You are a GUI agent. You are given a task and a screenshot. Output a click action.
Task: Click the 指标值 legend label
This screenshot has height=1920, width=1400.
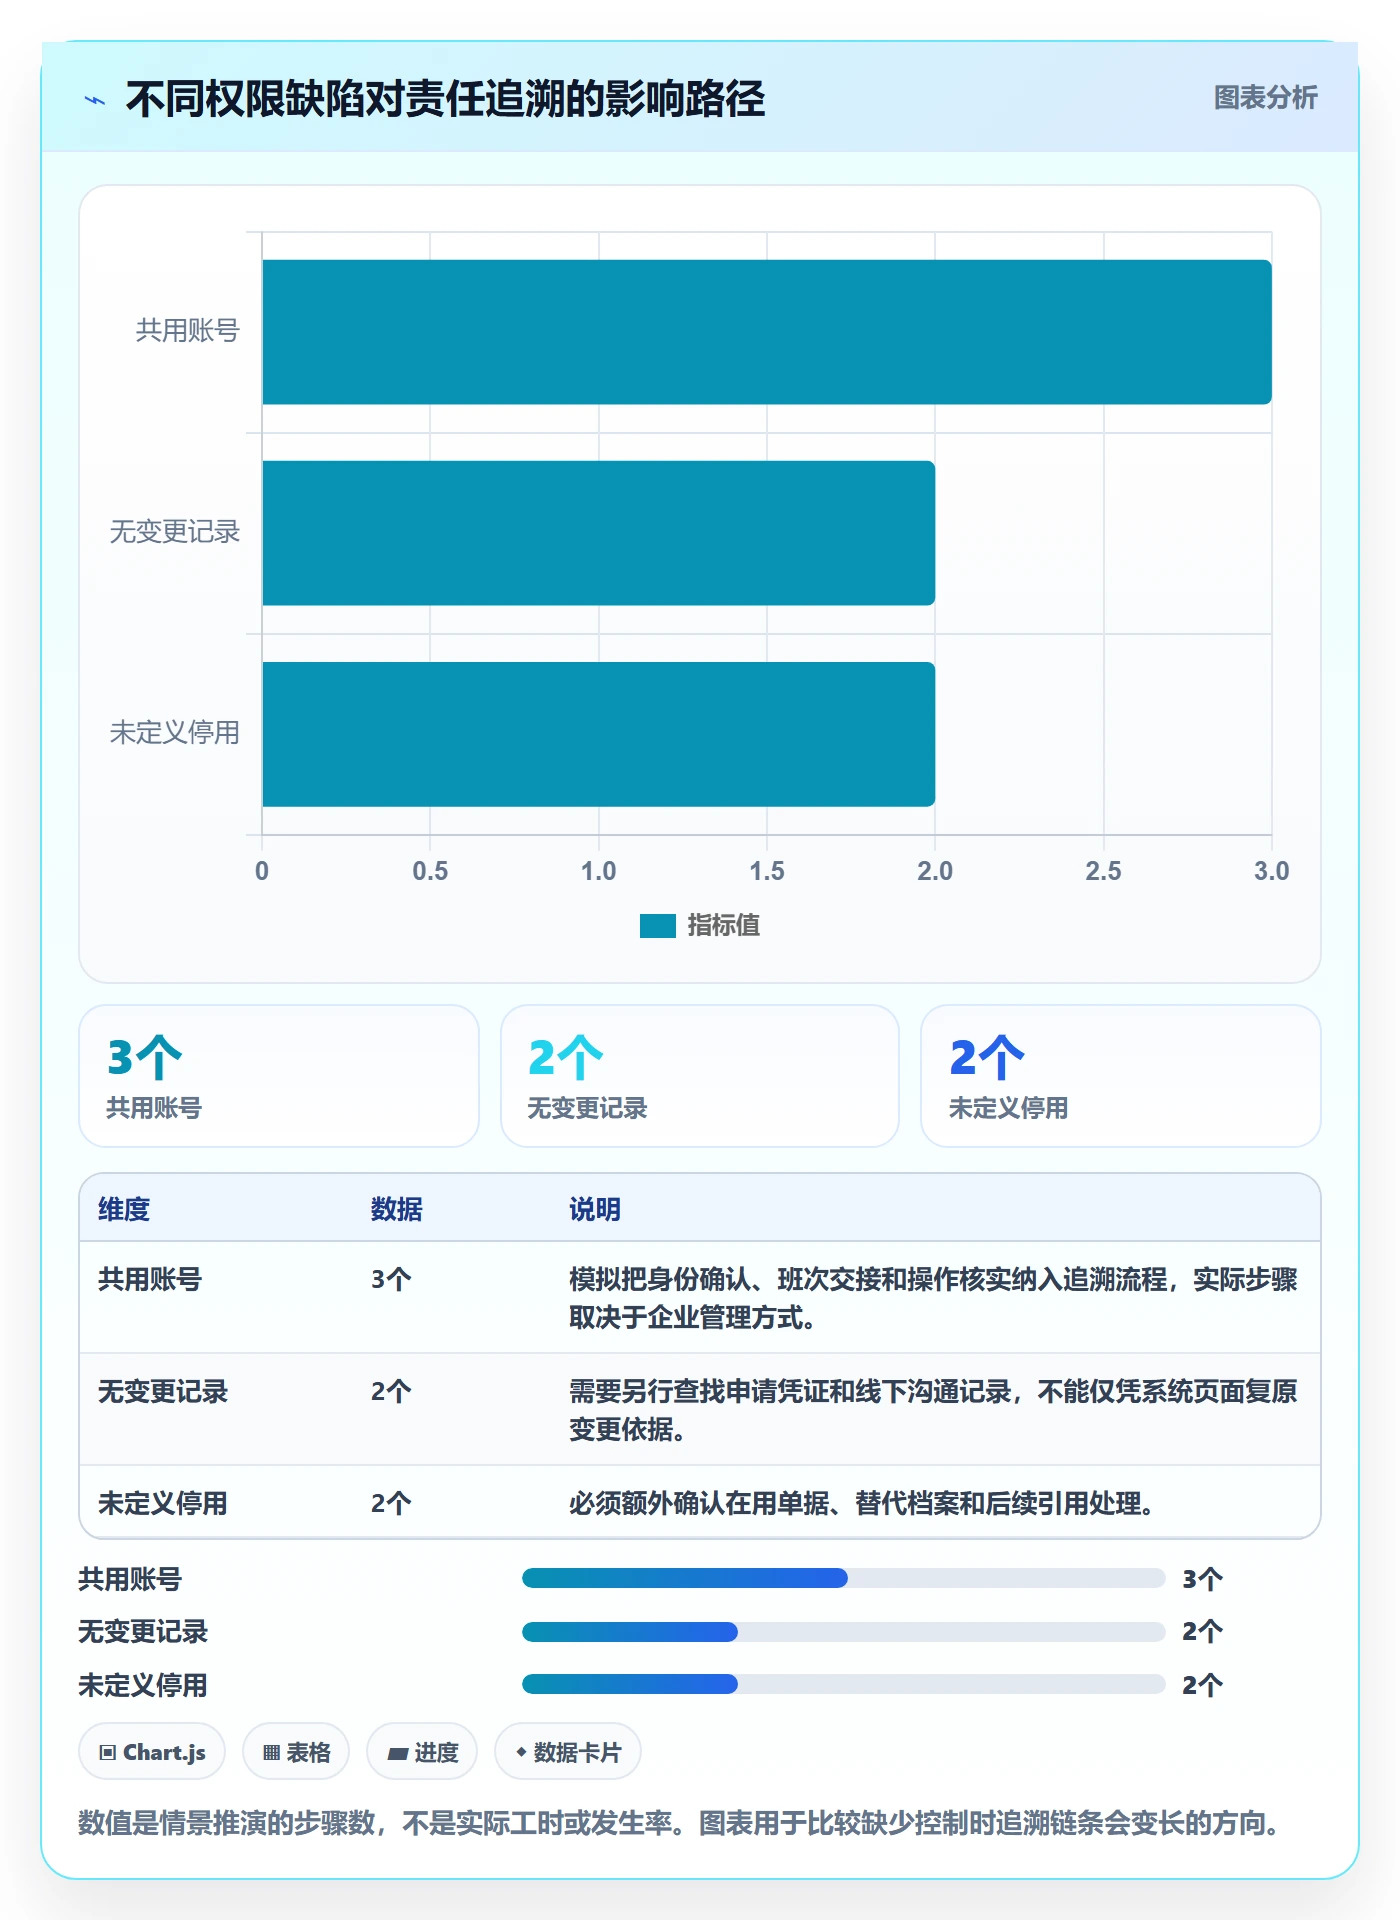click(x=723, y=926)
